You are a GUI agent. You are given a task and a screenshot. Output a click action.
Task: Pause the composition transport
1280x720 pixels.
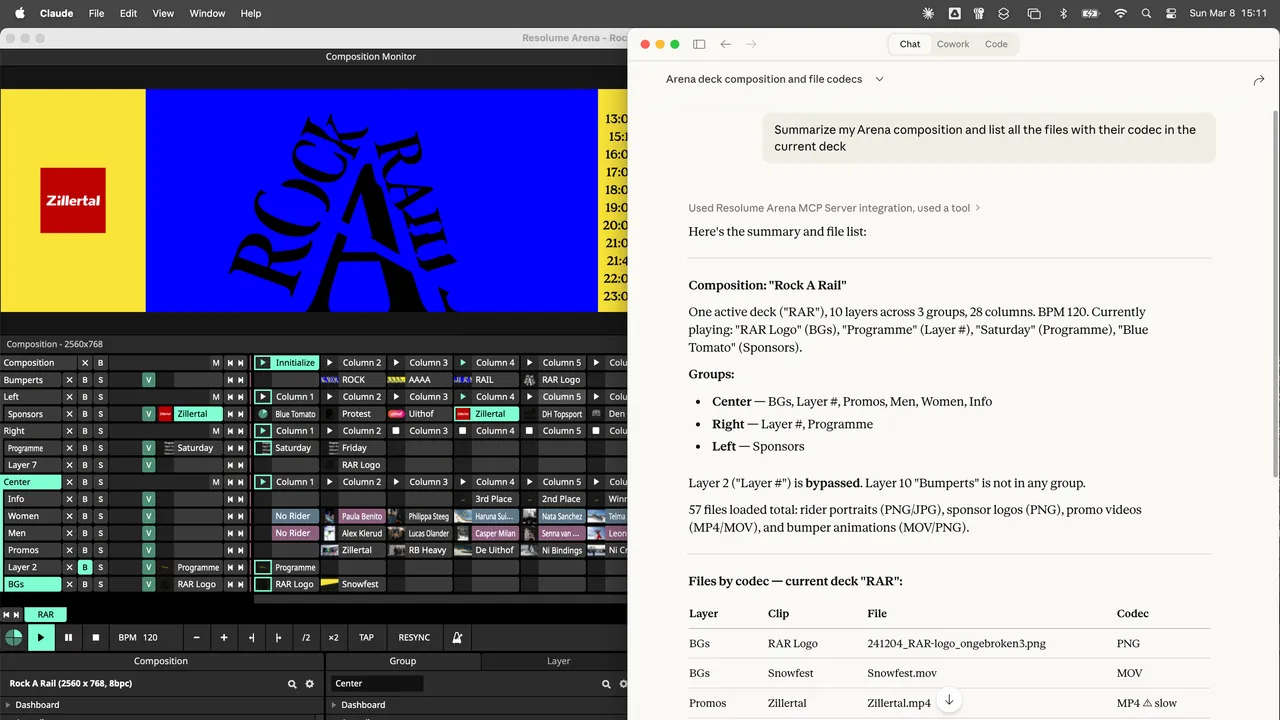[68, 637]
